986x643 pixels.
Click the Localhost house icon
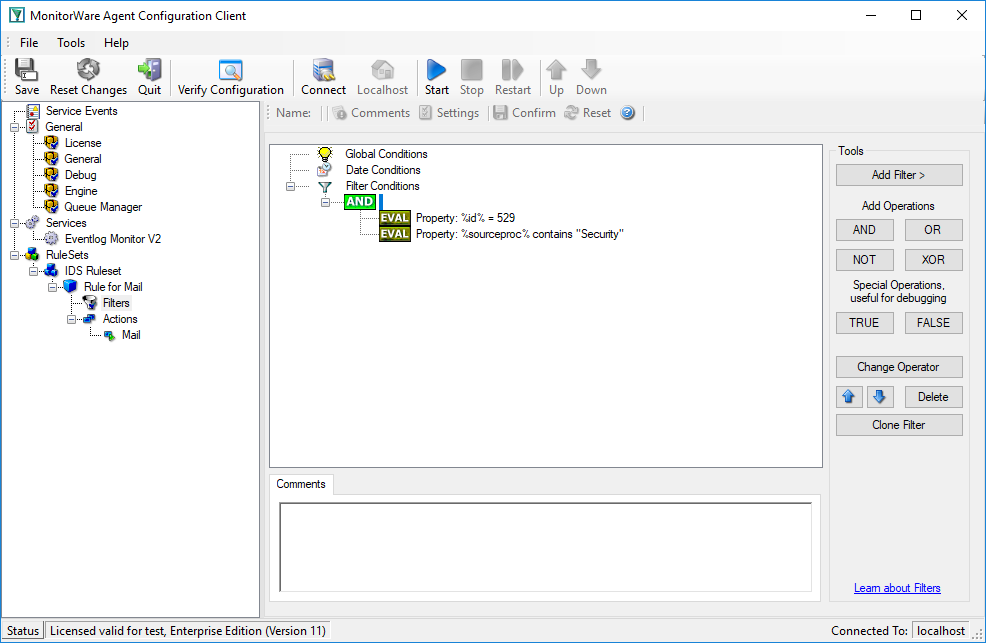point(382,70)
